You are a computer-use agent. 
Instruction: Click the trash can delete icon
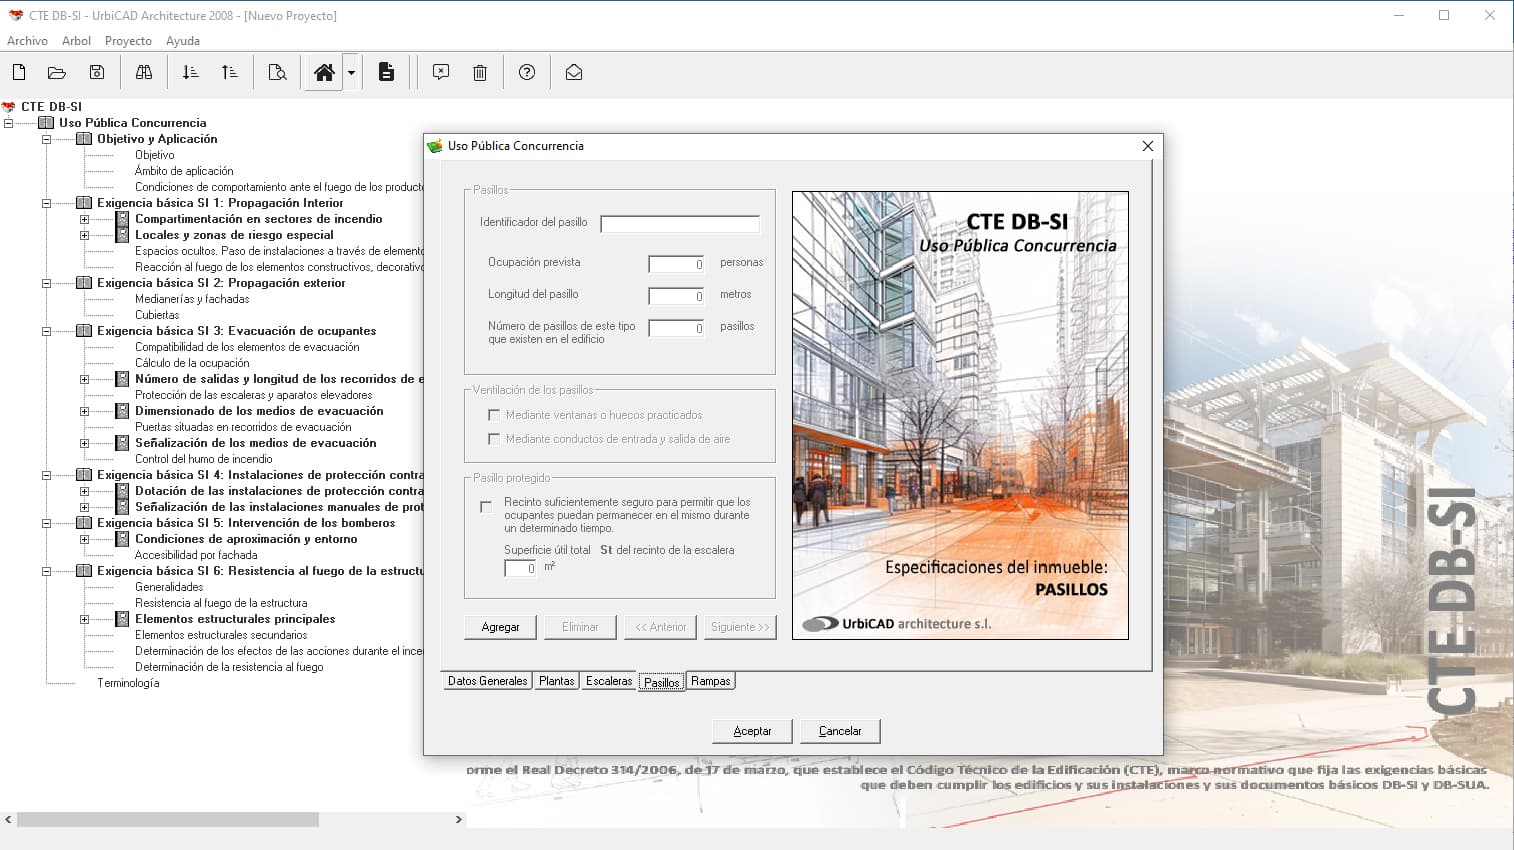pos(480,72)
